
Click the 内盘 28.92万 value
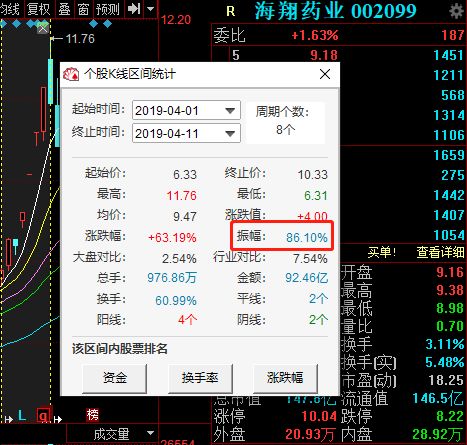click(x=438, y=434)
